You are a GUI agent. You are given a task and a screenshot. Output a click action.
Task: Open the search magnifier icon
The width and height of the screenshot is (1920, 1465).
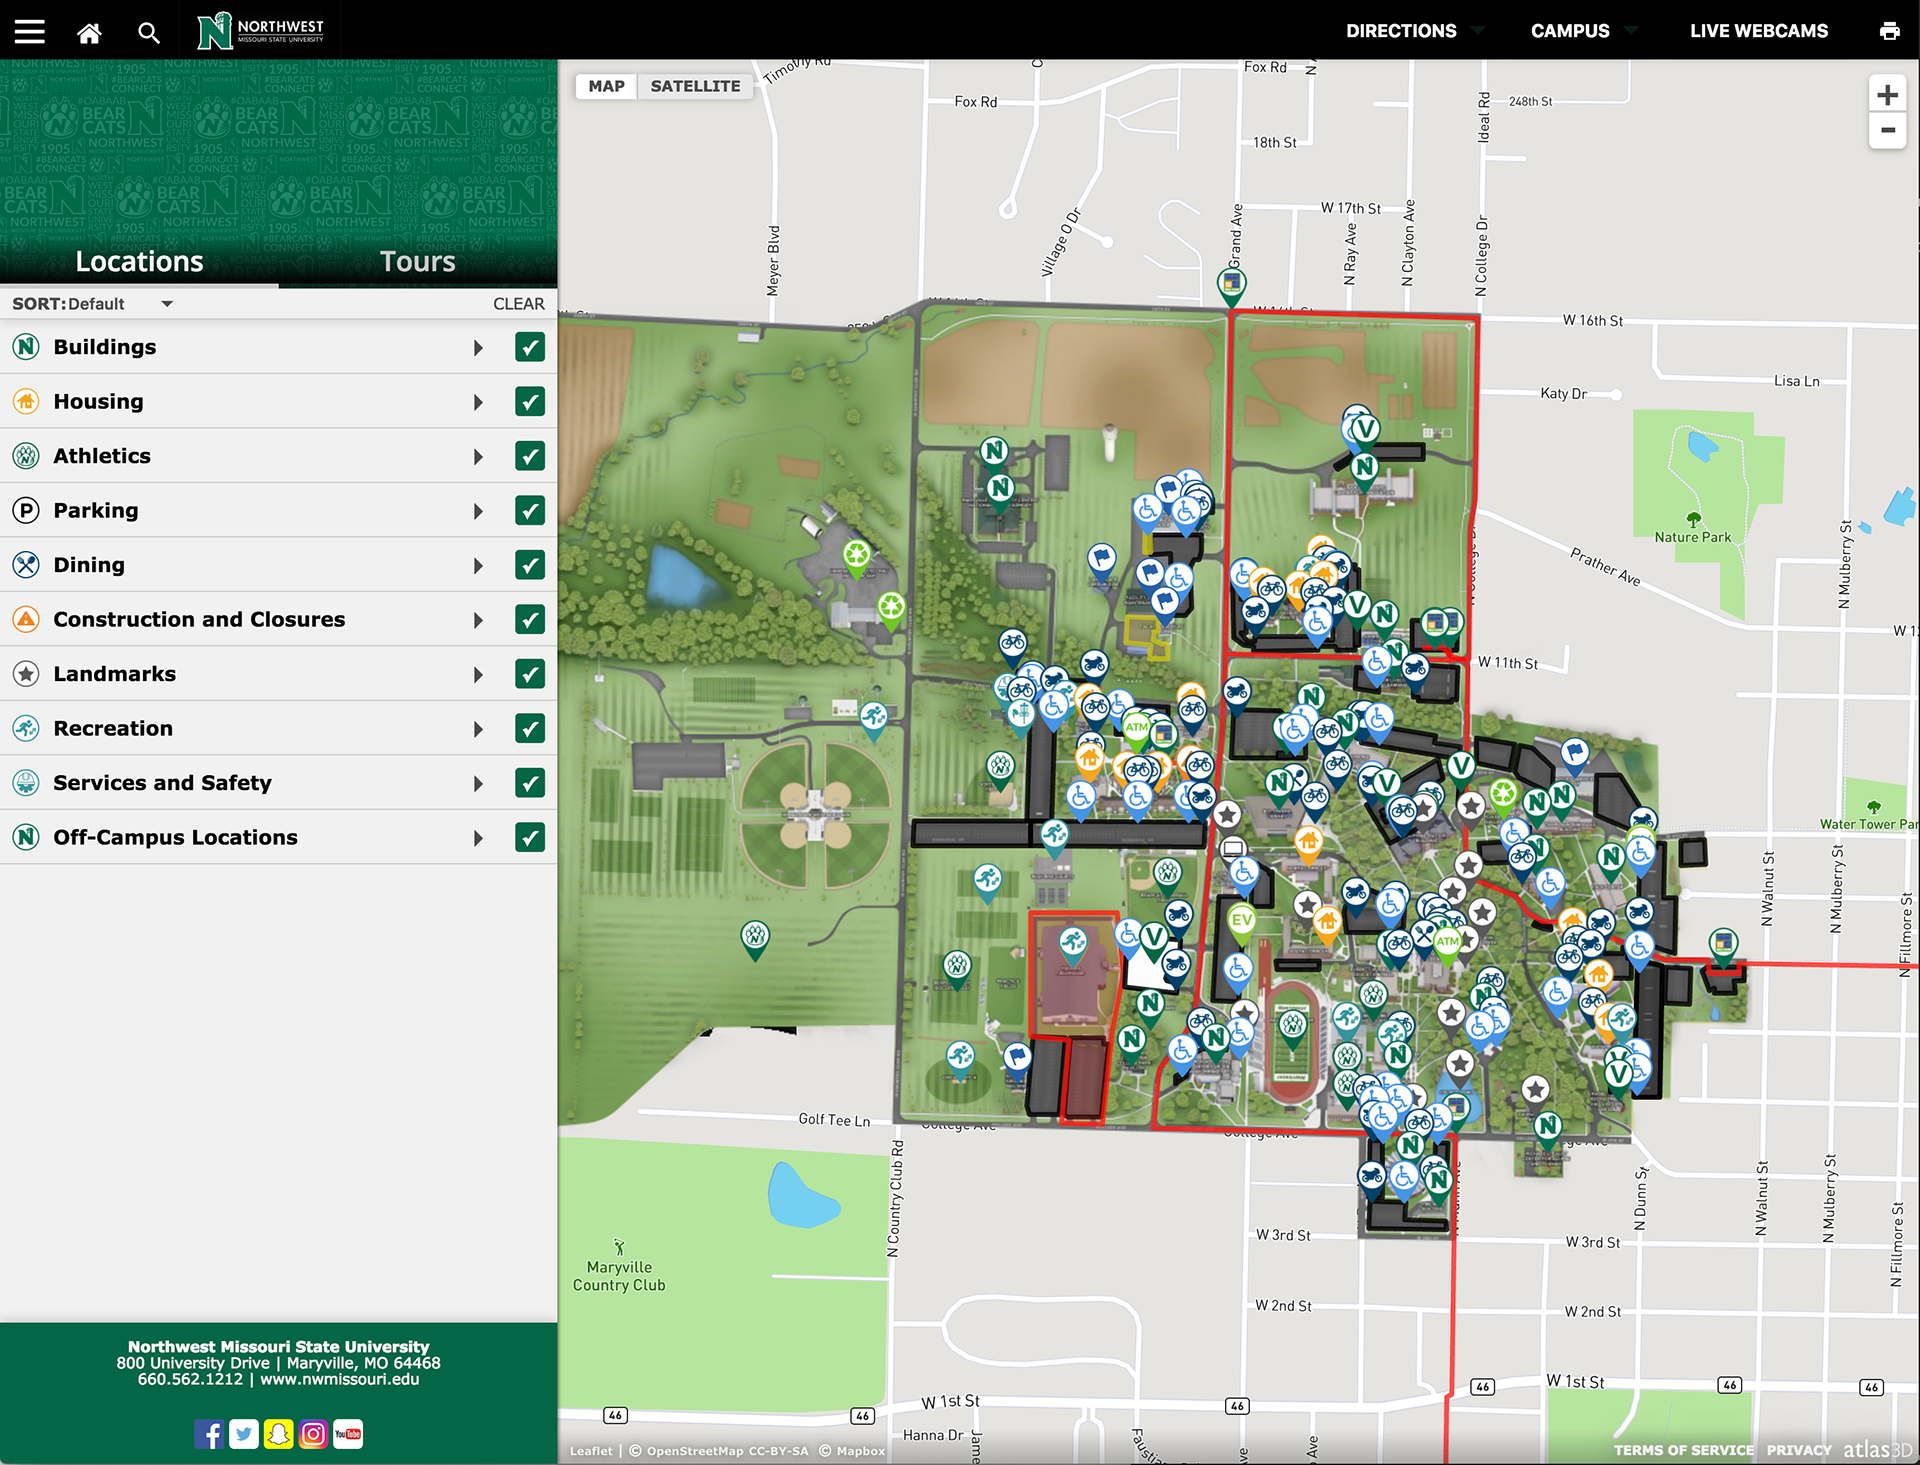(149, 33)
